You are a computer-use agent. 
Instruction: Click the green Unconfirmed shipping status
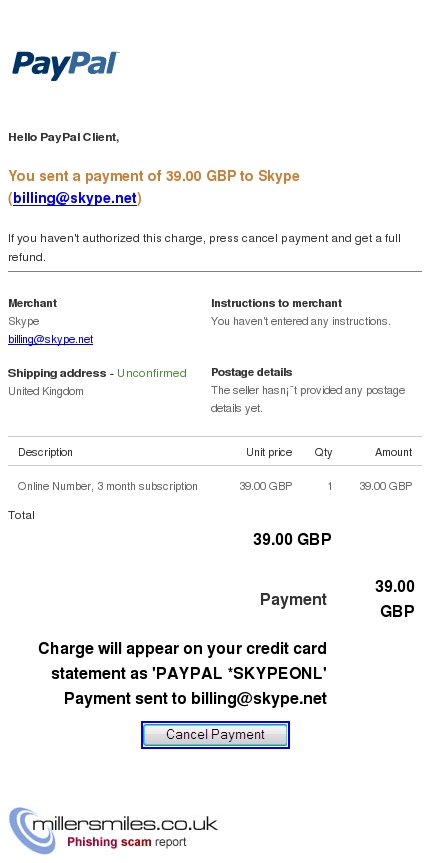coord(152,373)
